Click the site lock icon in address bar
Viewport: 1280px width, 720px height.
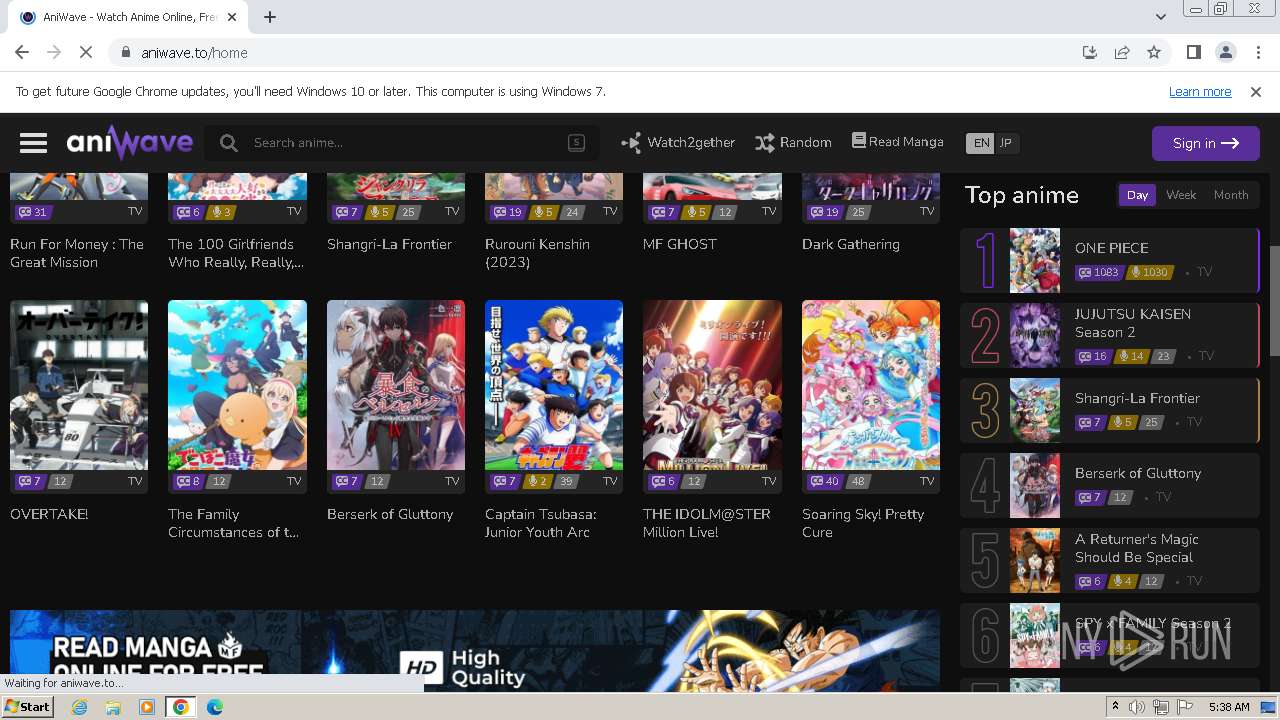[x=125, y=53]
